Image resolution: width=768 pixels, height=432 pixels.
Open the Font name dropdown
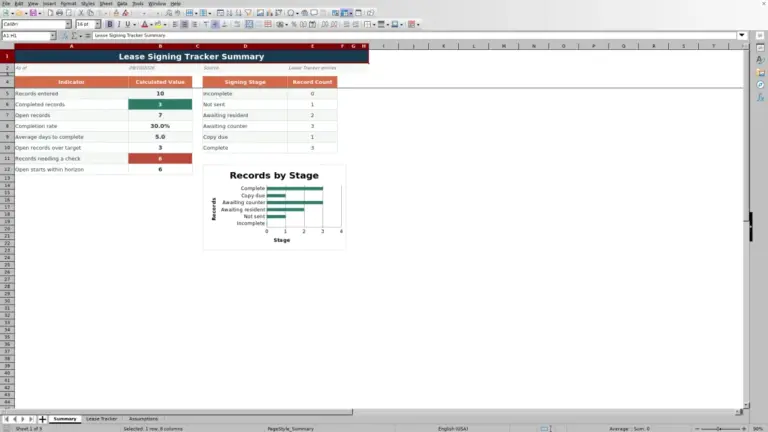click(x=68, y=24)
